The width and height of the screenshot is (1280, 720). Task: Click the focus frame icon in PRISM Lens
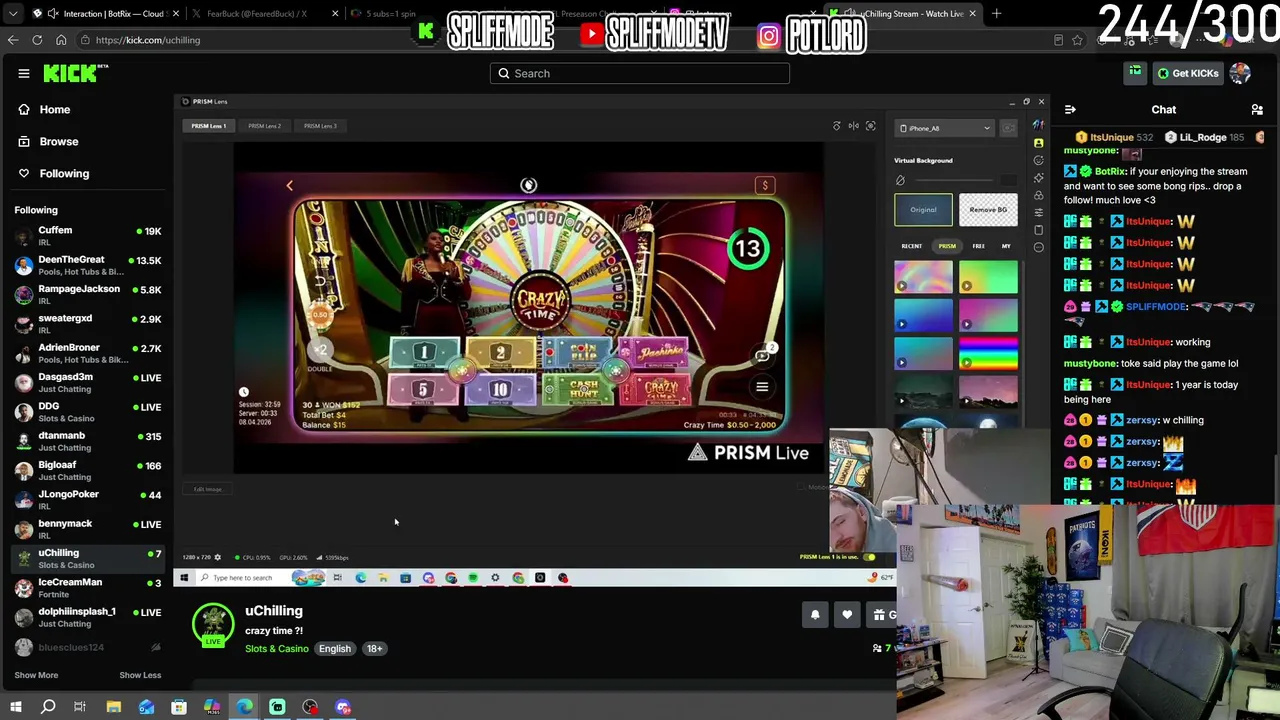click(x=871, y=126)
